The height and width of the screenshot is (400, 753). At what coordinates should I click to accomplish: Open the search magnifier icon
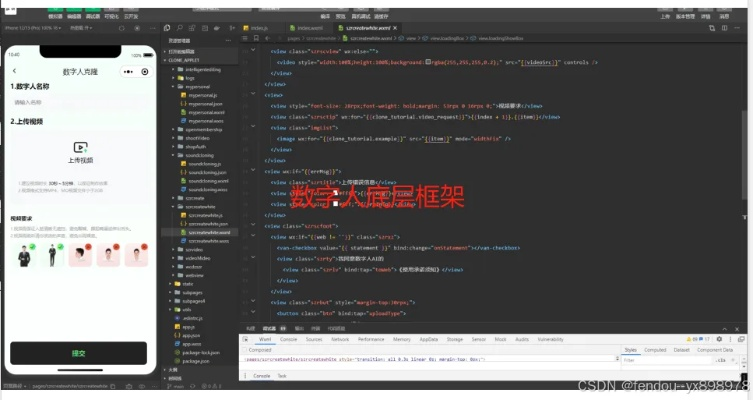(179, 28)
